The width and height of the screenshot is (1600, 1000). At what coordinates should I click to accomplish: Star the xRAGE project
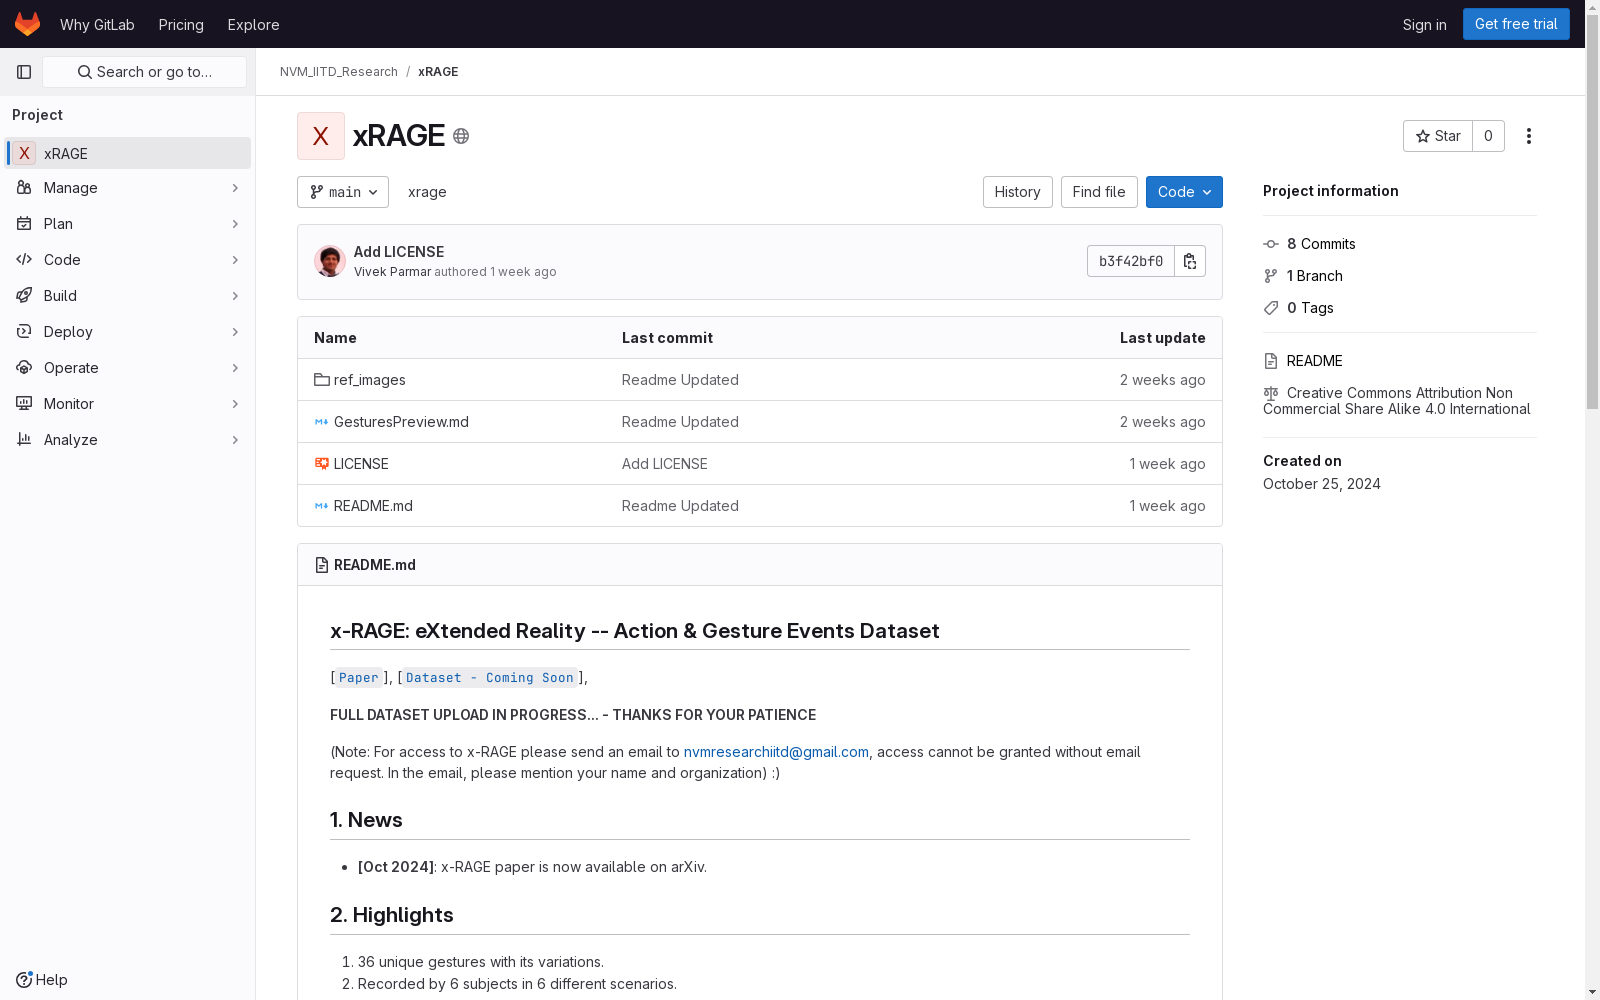tap(1438, 136)
